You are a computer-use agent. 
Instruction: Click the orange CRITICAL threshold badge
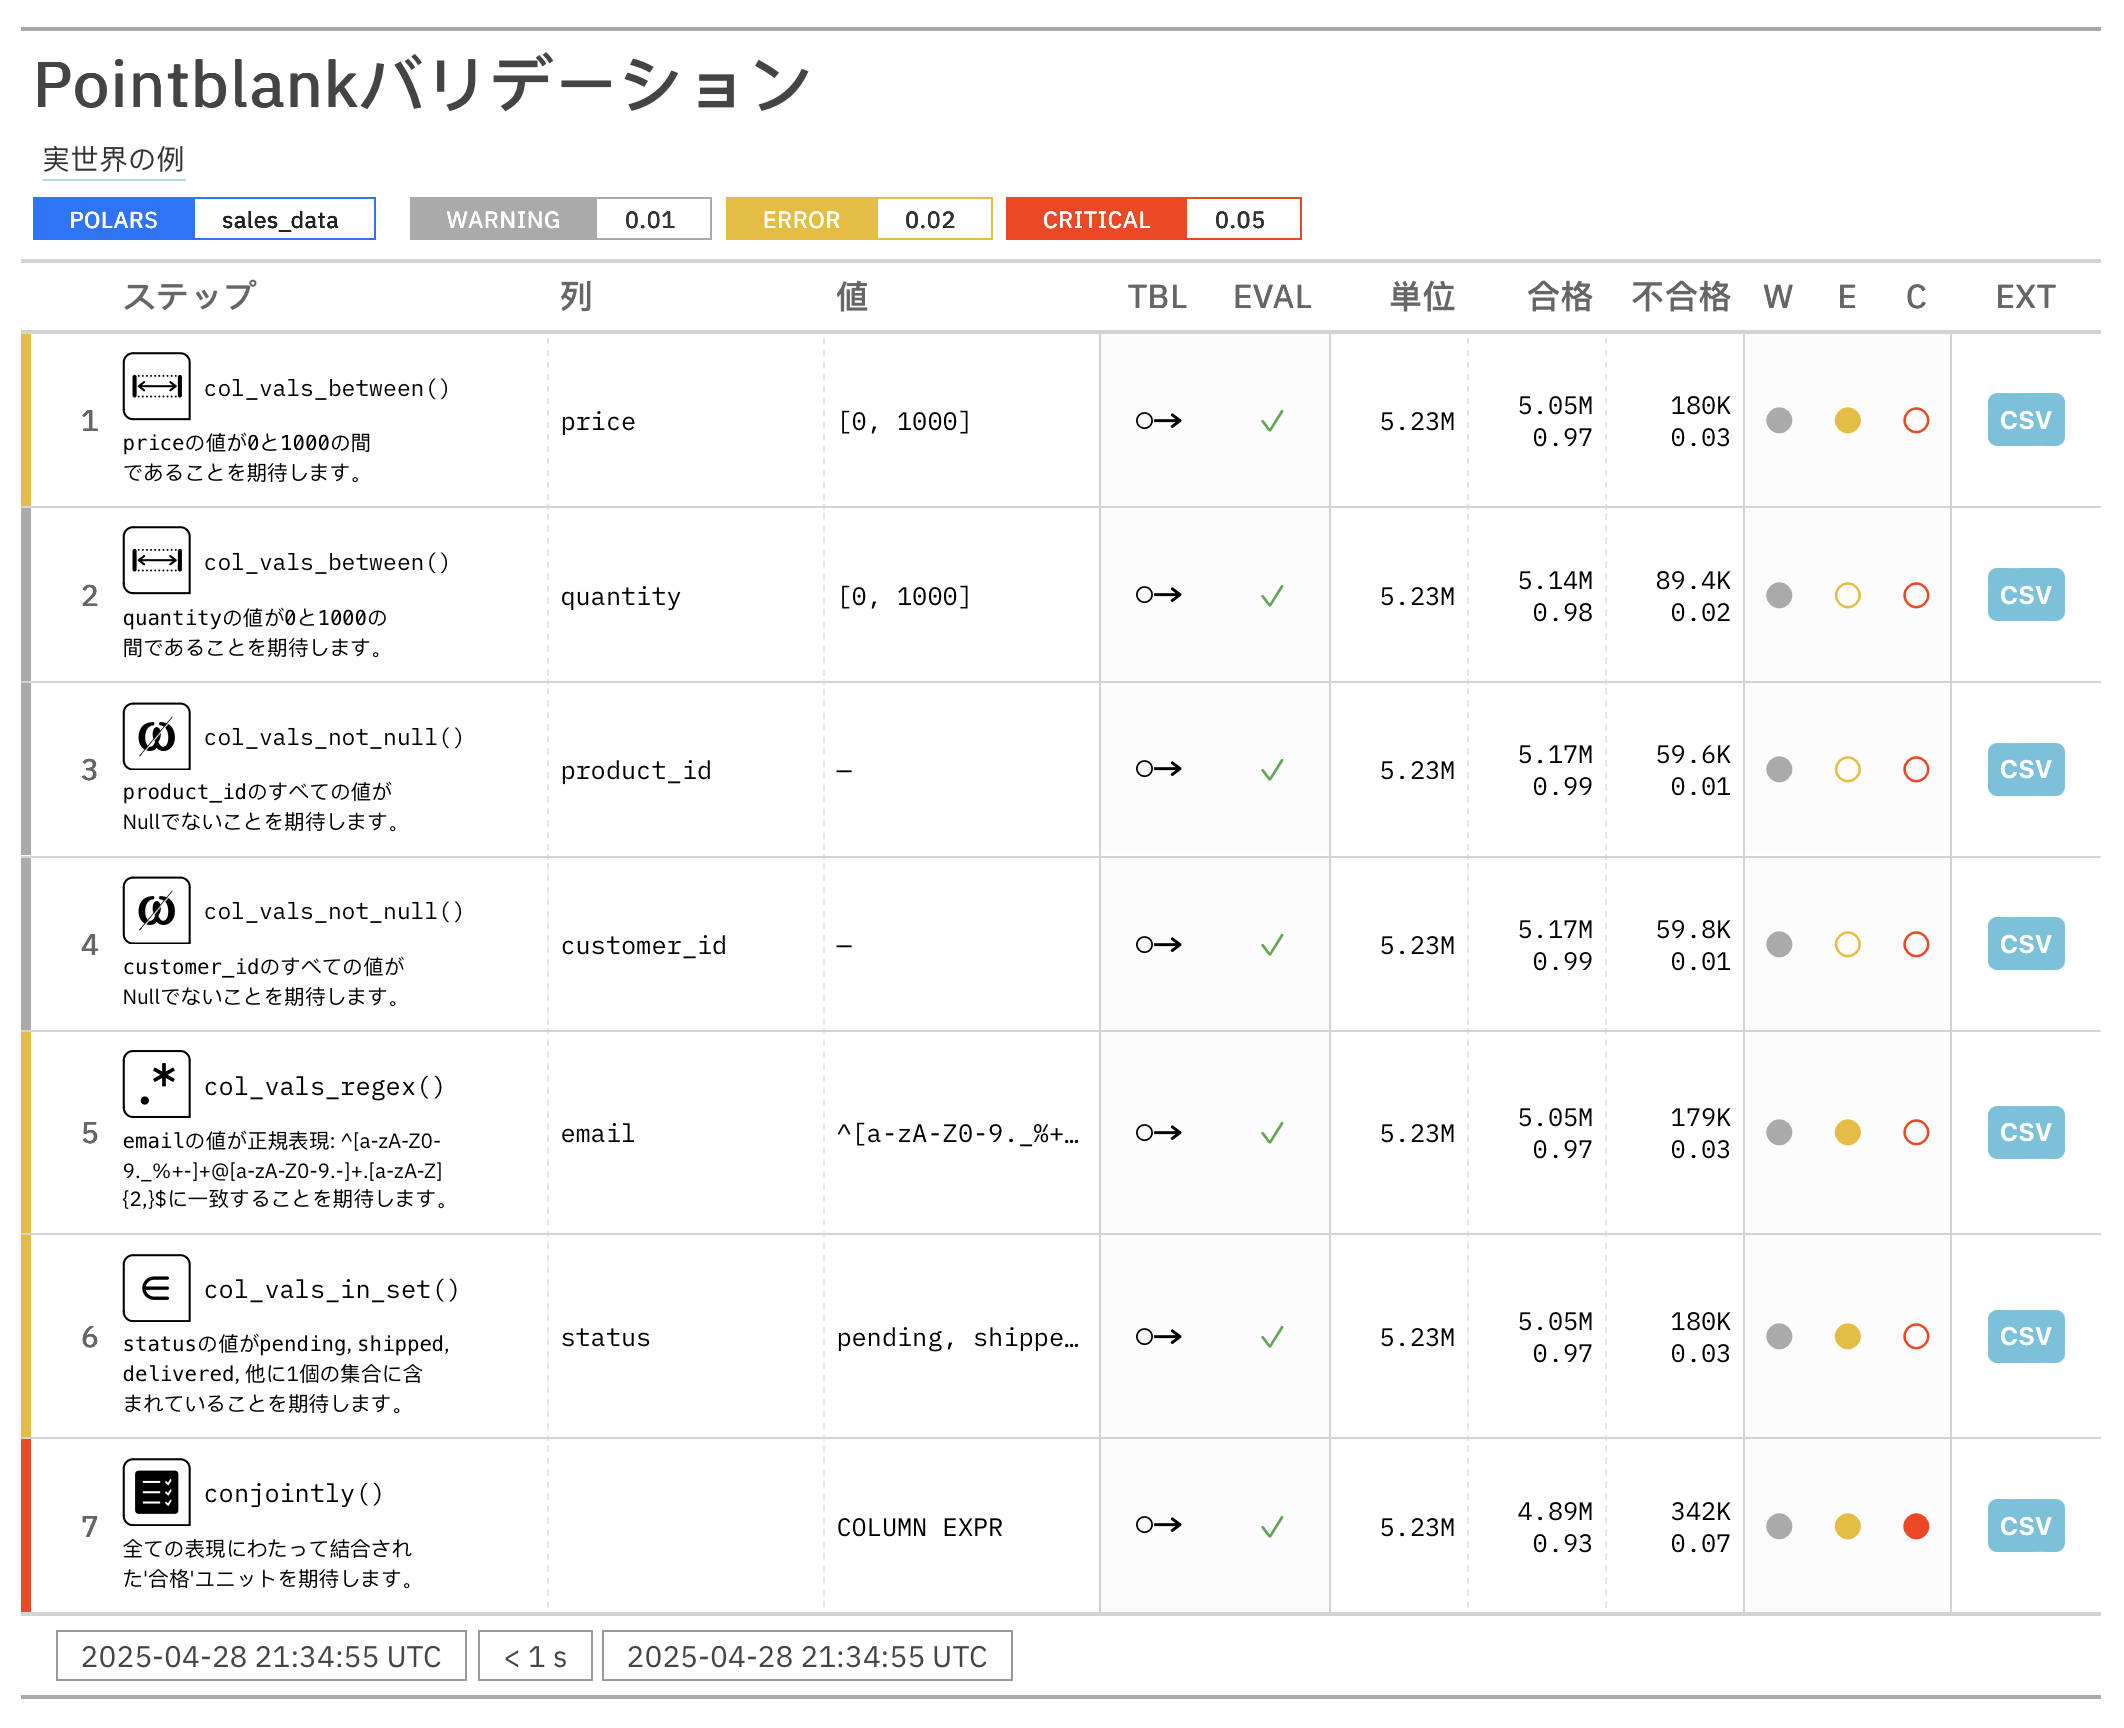click(1096, 220)
